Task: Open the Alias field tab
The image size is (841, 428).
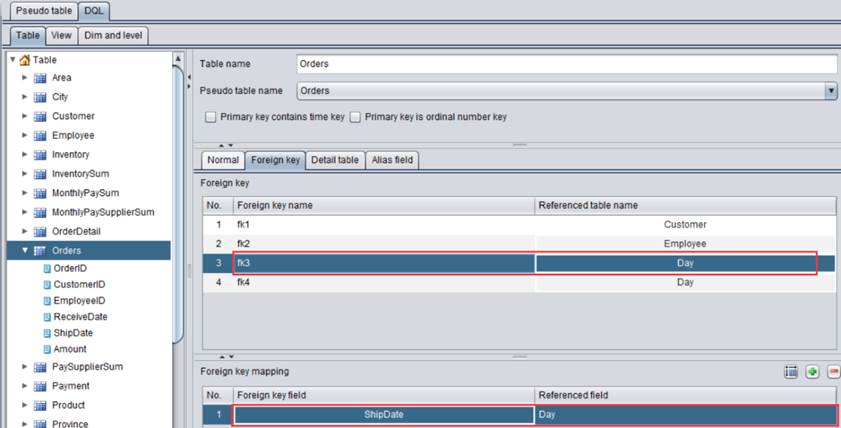Action: [x=392, y=160]
